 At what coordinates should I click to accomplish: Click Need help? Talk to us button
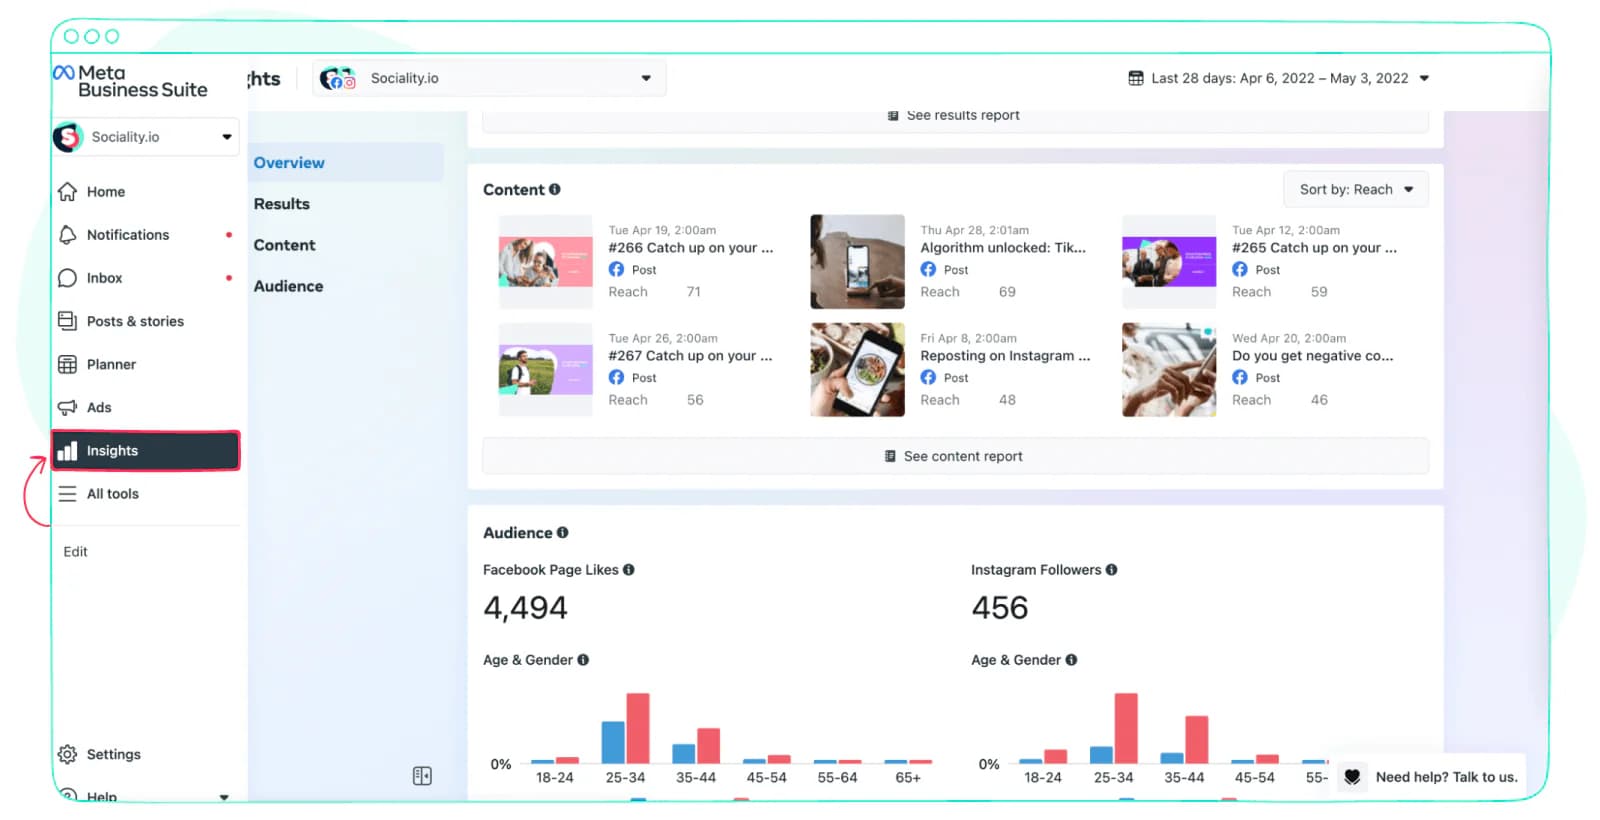pos(1432,777)
